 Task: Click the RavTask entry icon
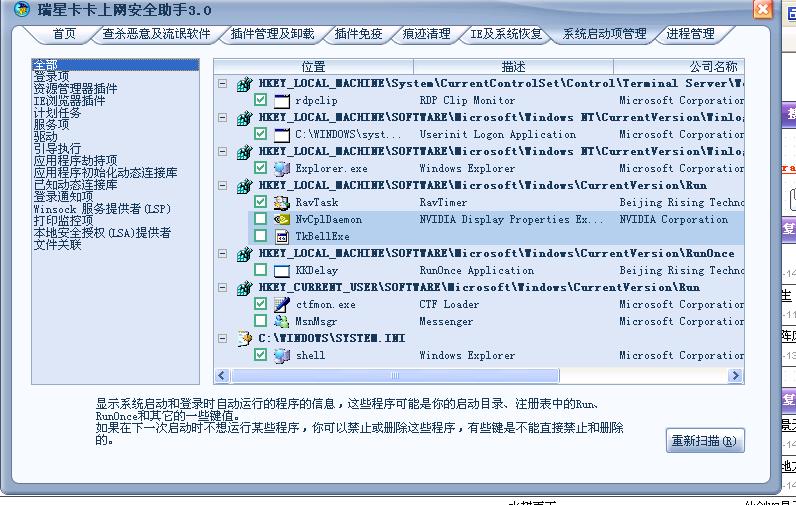tap(282, 203)
